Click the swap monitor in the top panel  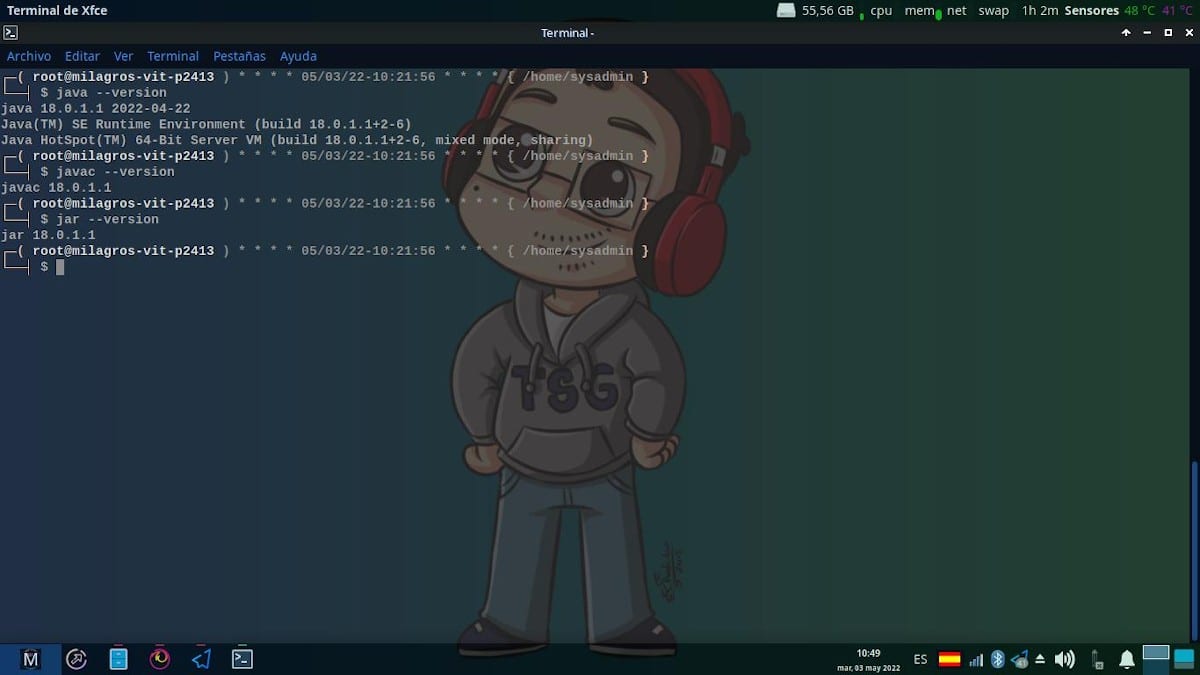993,11
